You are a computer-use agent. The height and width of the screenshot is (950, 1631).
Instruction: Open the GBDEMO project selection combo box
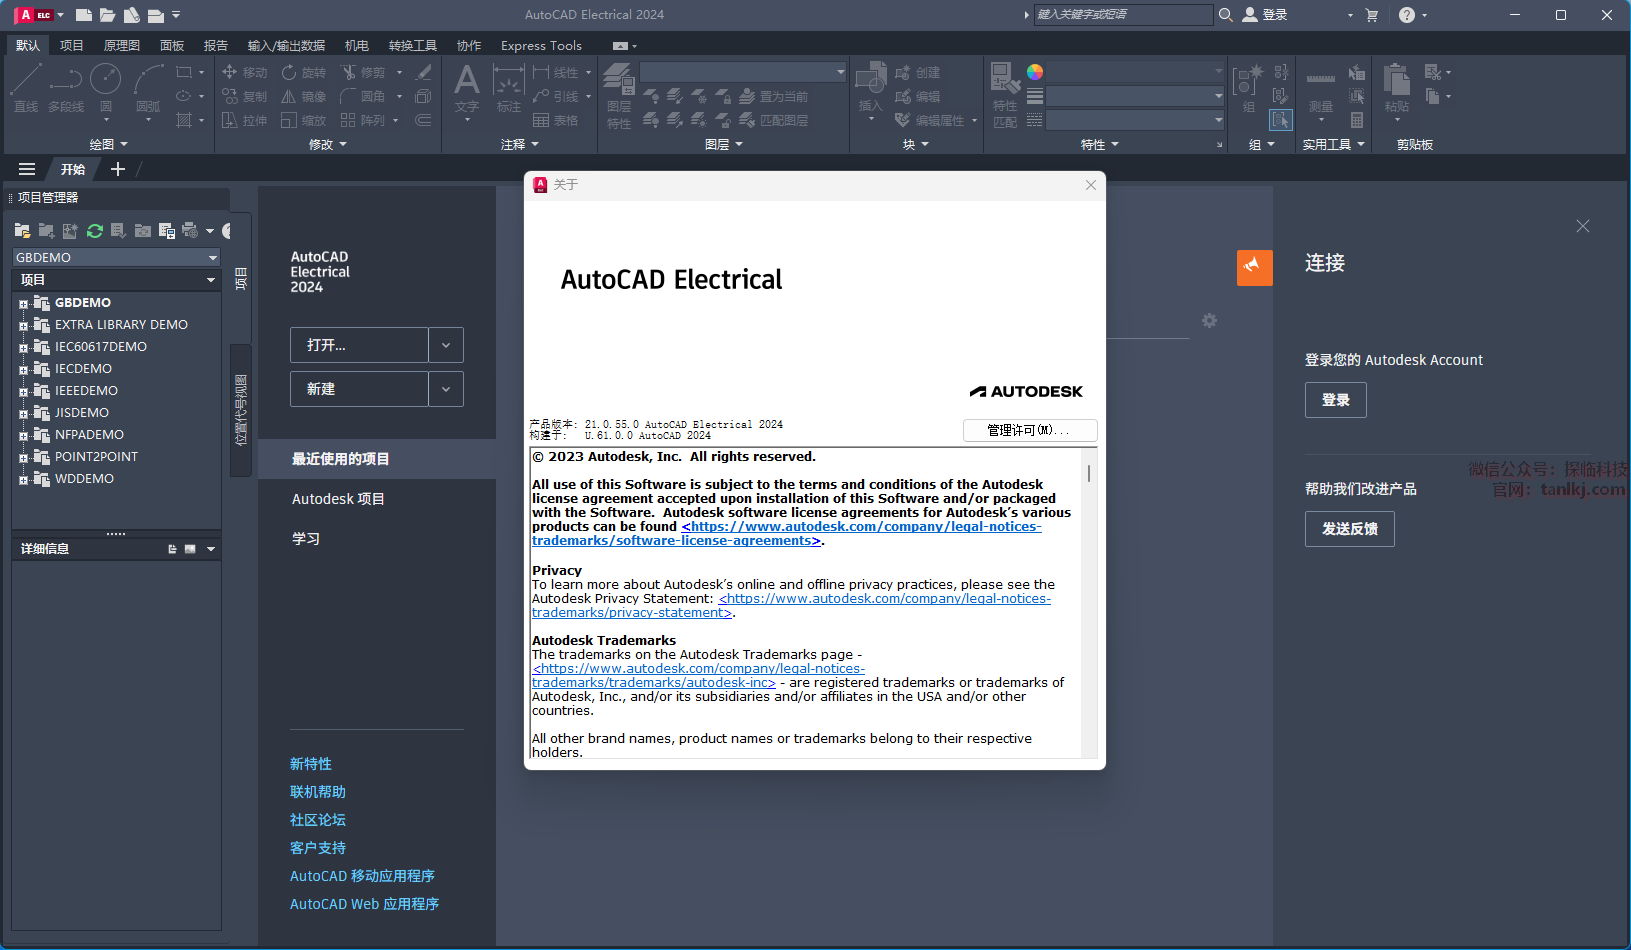click(116, 257)
